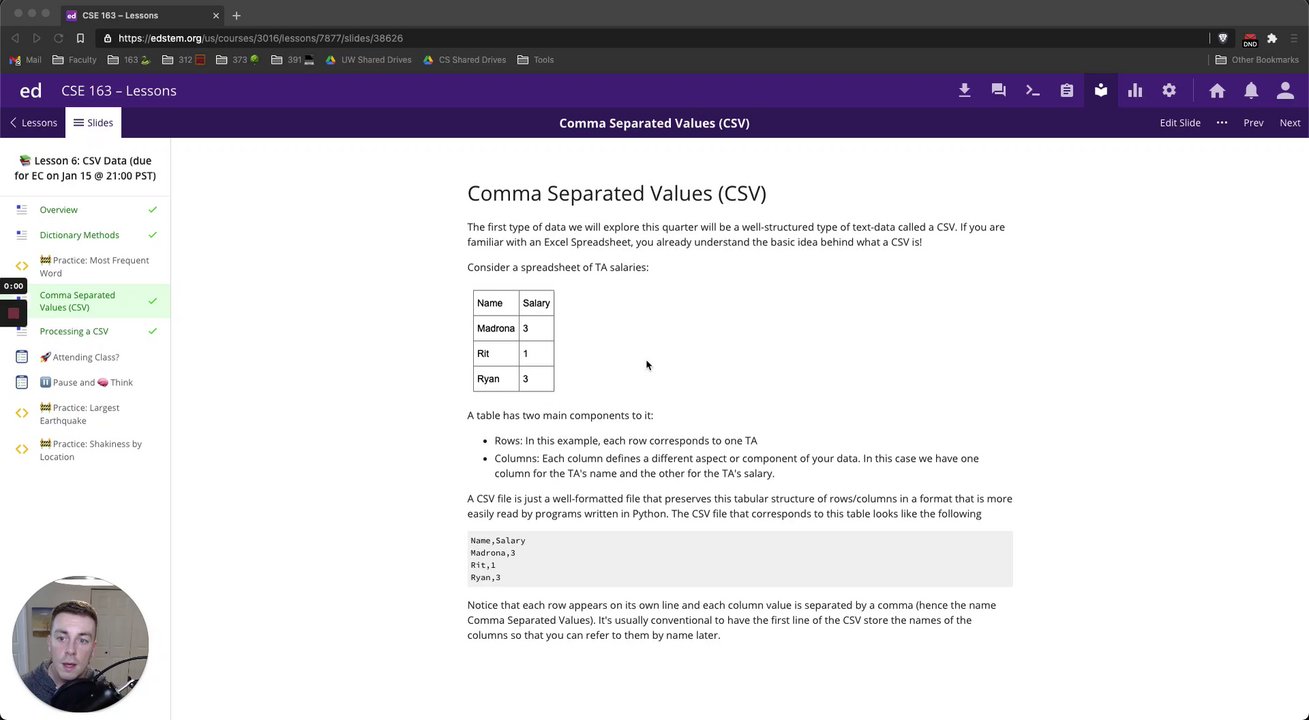This screenshot has width=1309, height=720.
Task: Stop the screen recording button
Action: coord(13,313)
